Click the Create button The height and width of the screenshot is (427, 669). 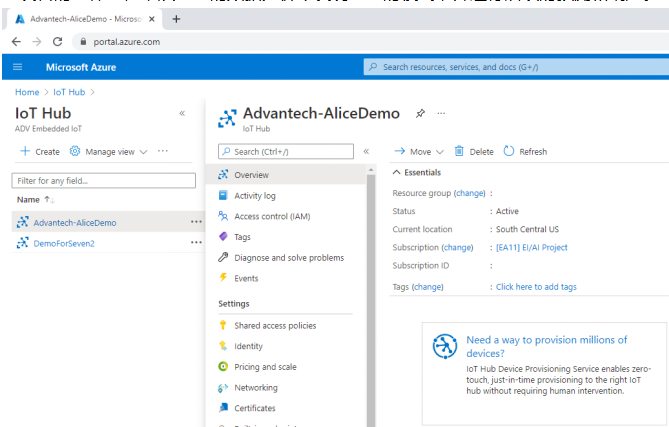pos(40,151)
